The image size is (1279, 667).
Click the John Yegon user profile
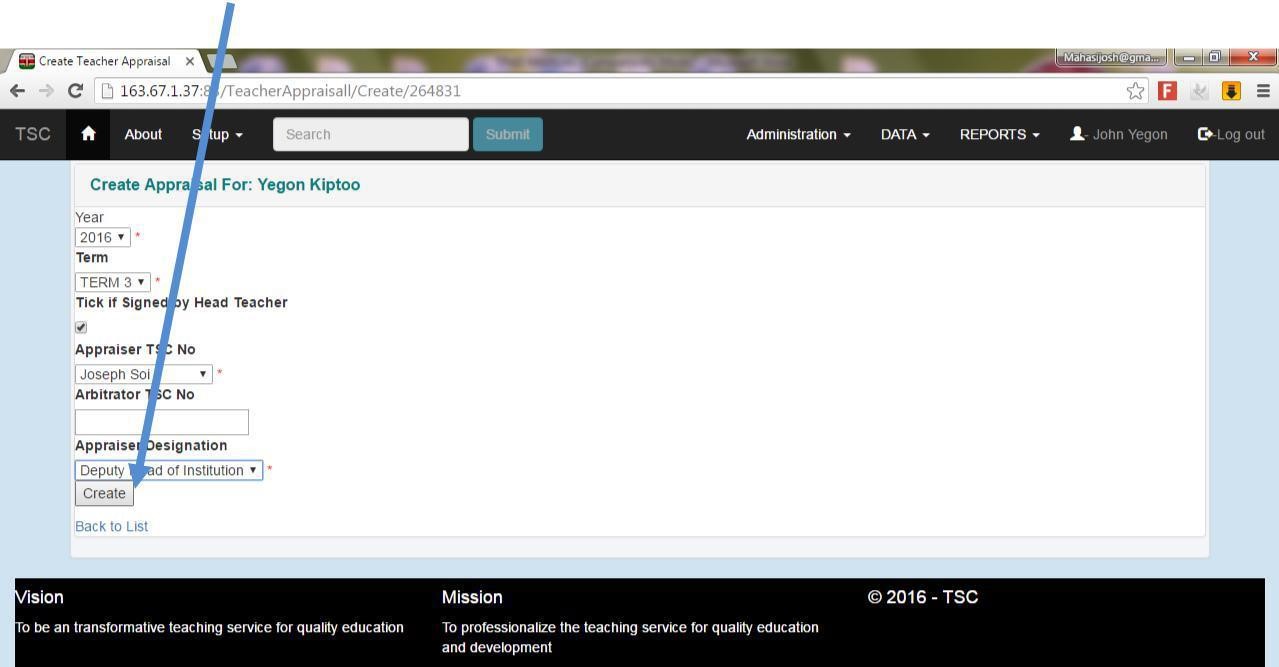point(1118,134)
